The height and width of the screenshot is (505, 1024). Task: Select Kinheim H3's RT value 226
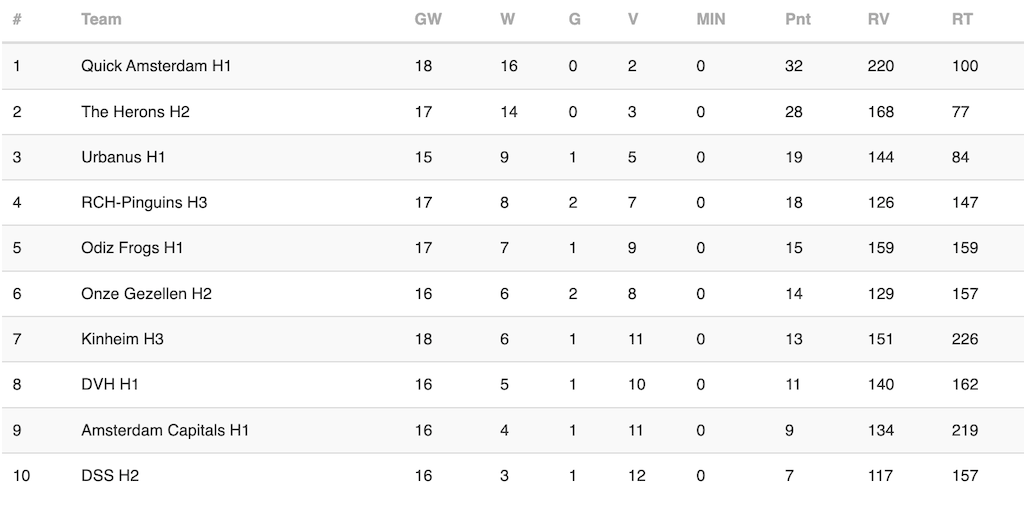(x=965, y=339)
